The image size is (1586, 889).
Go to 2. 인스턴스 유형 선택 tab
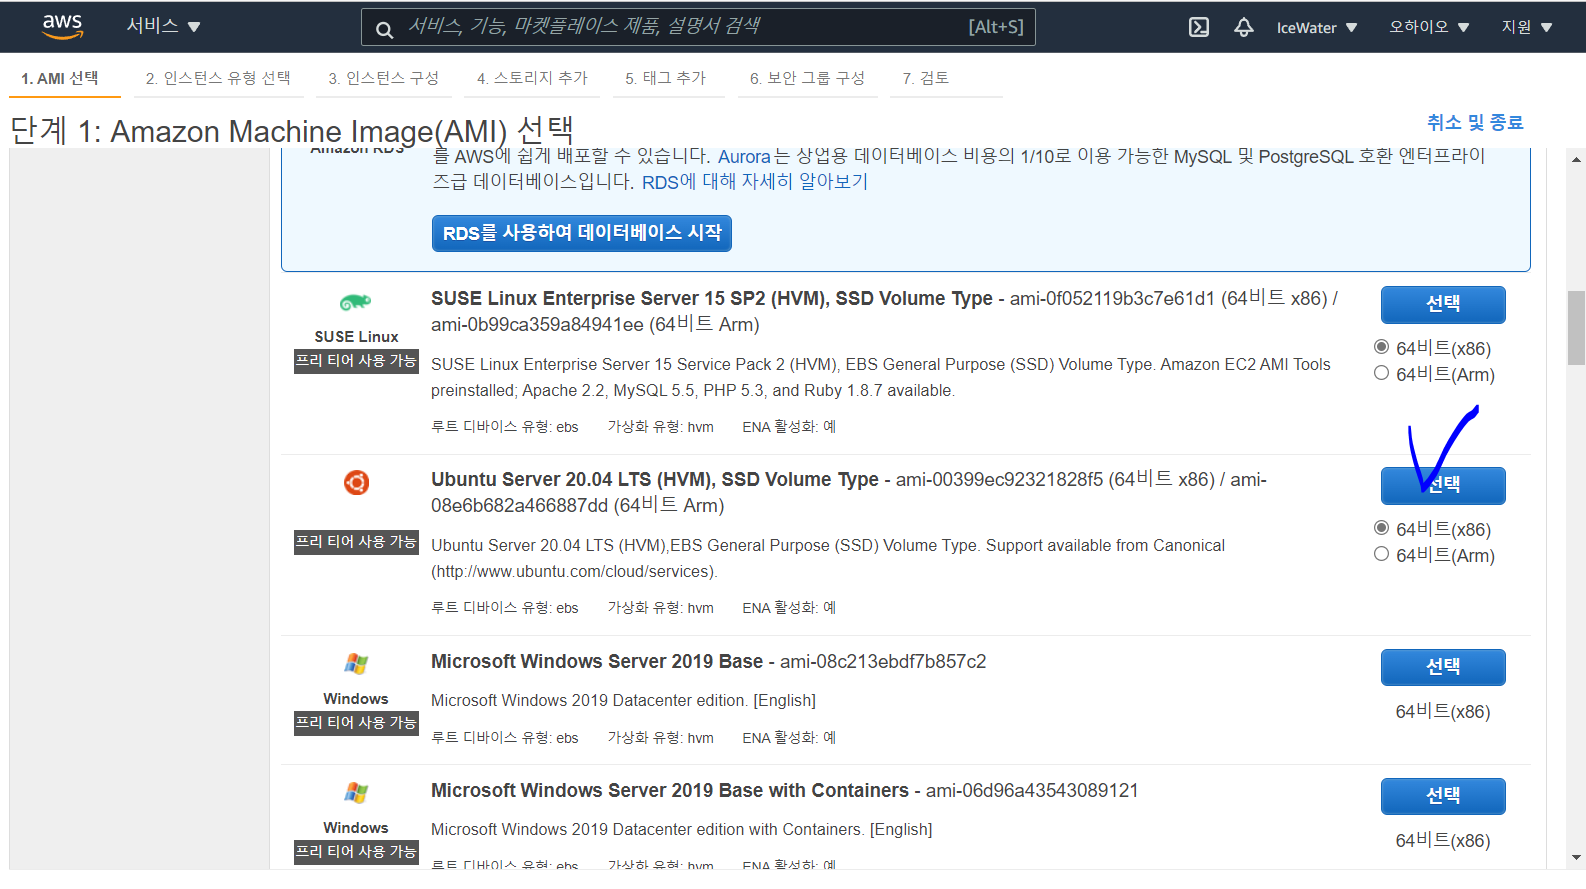point(218,78)
